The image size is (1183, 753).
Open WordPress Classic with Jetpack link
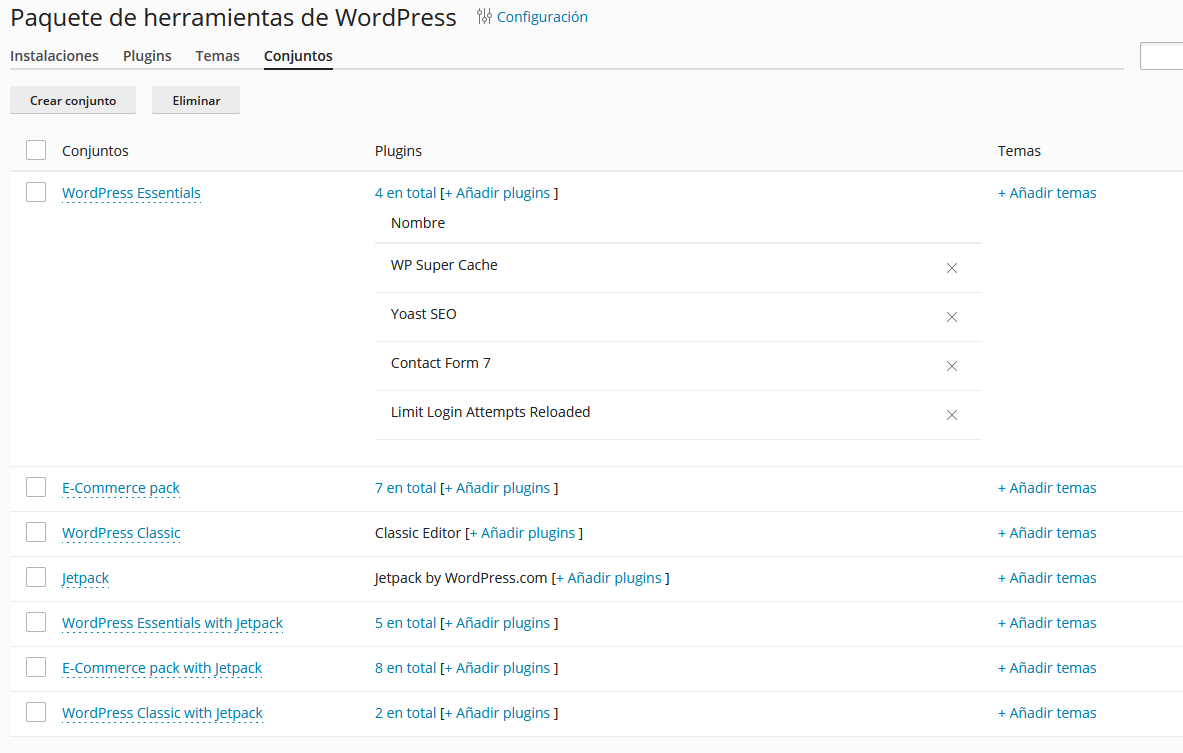click(162, 713)
